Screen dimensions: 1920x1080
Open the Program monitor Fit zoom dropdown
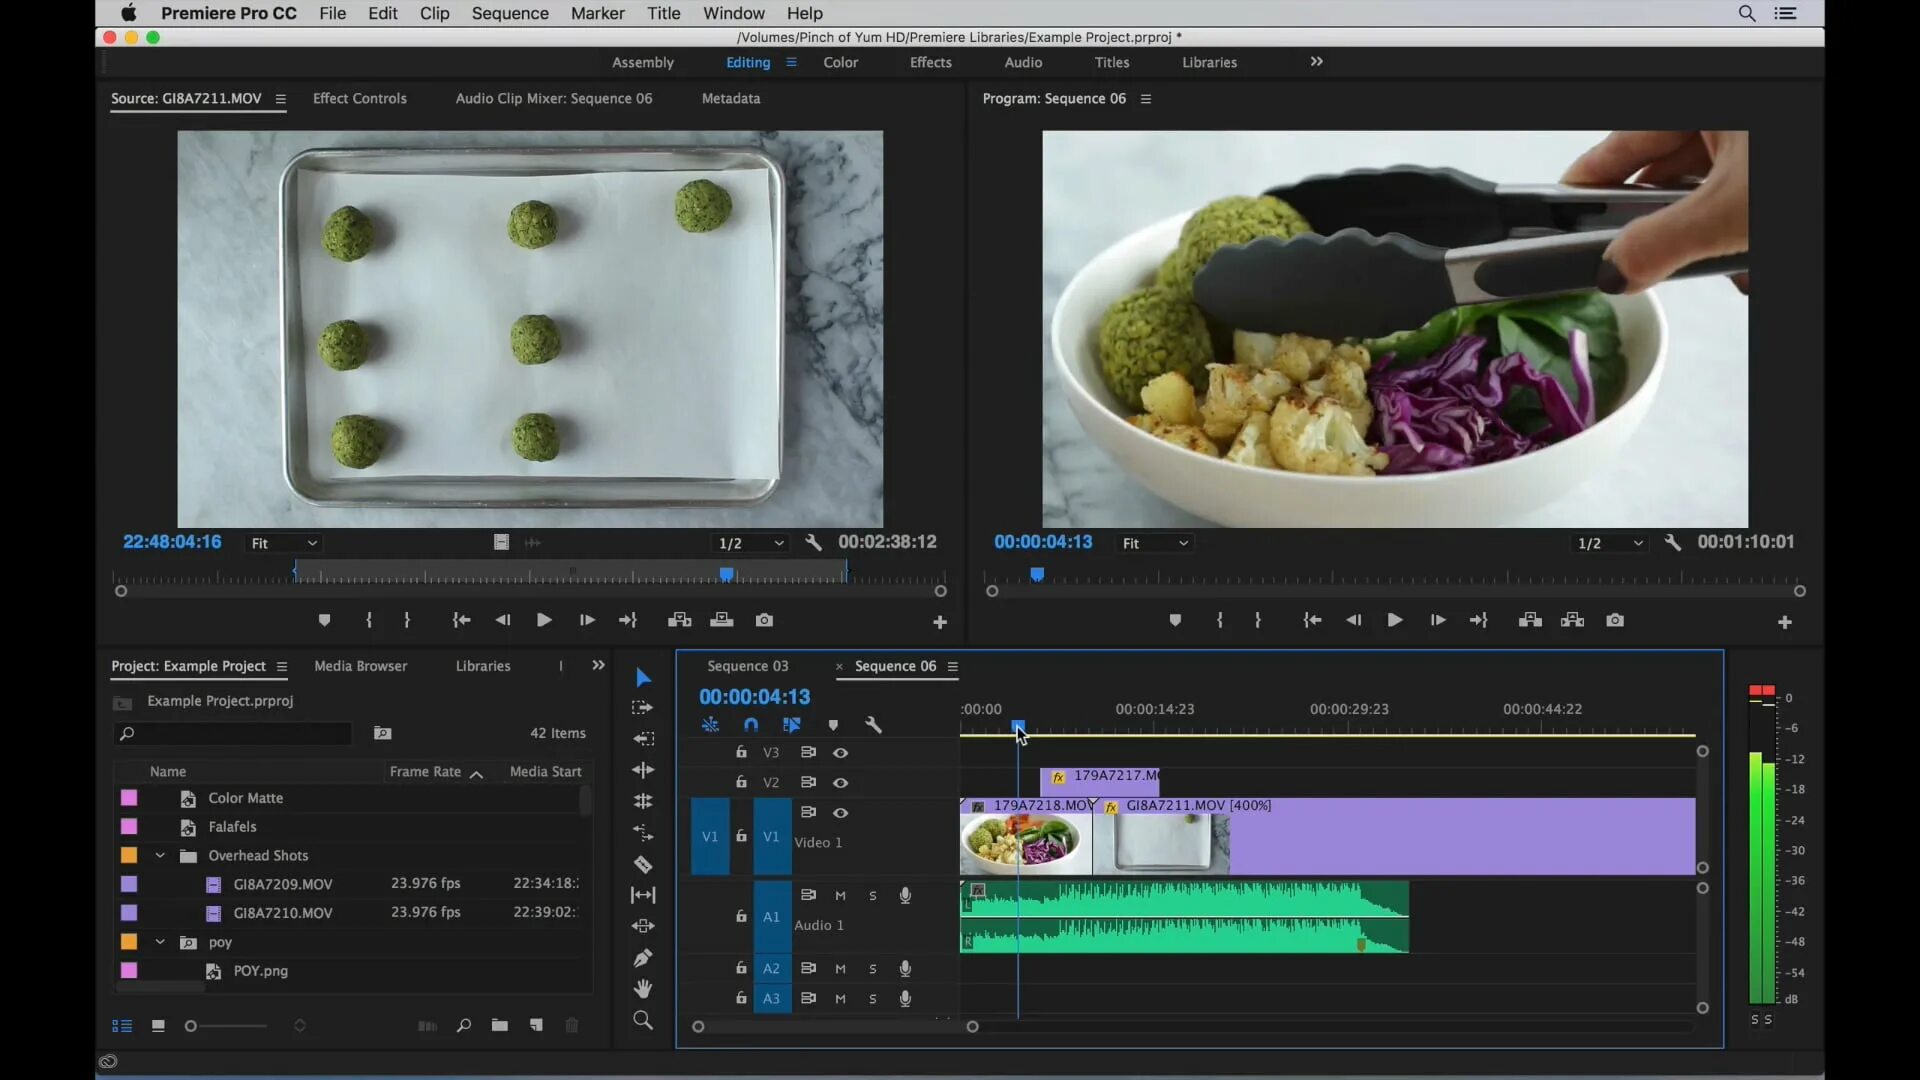[1155, 543]
